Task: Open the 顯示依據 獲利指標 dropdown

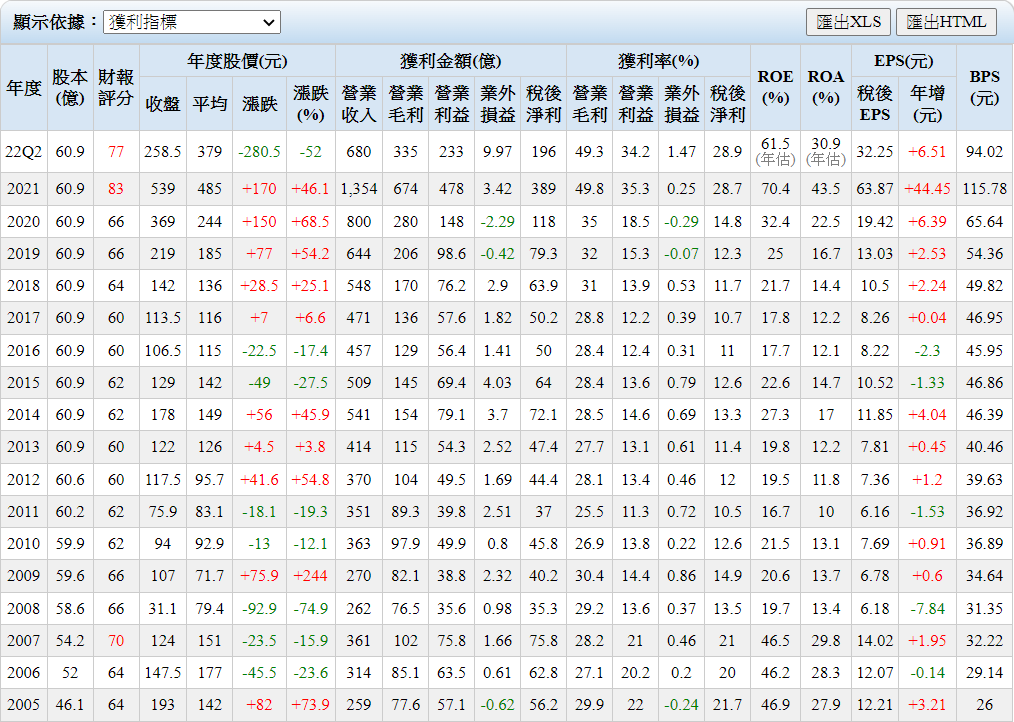Action: (x=192, y=22)
